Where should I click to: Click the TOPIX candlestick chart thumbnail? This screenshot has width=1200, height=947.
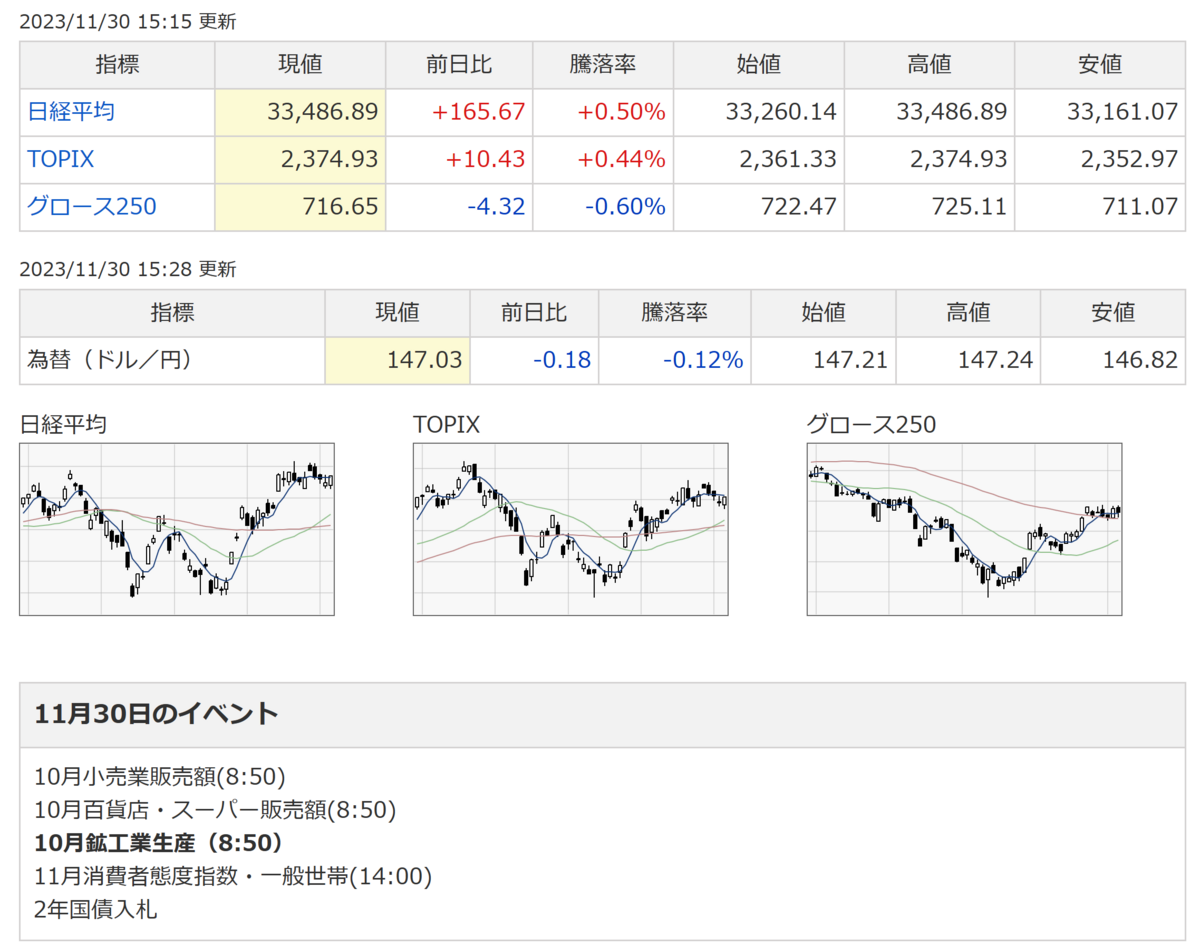click(570, 529)
